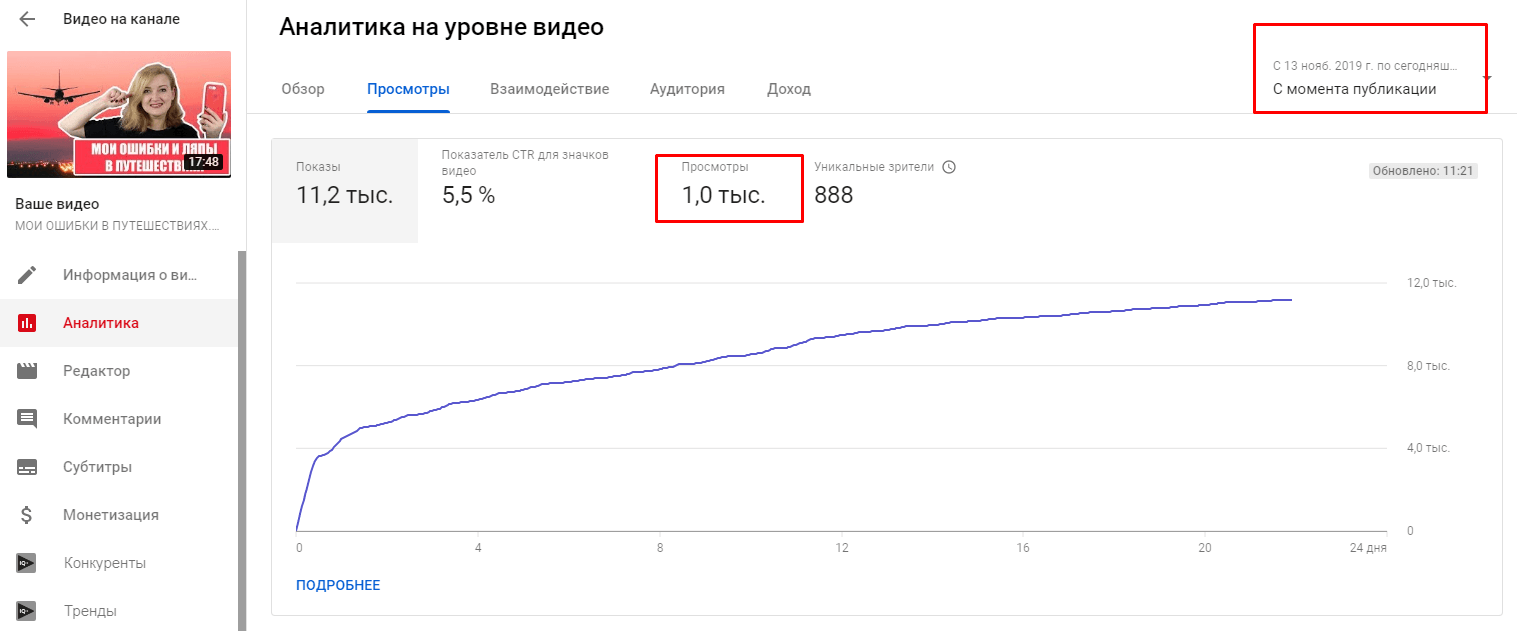Click the Конкуренты extension icon
The image size is (1517, 631).
pos(27,563)
